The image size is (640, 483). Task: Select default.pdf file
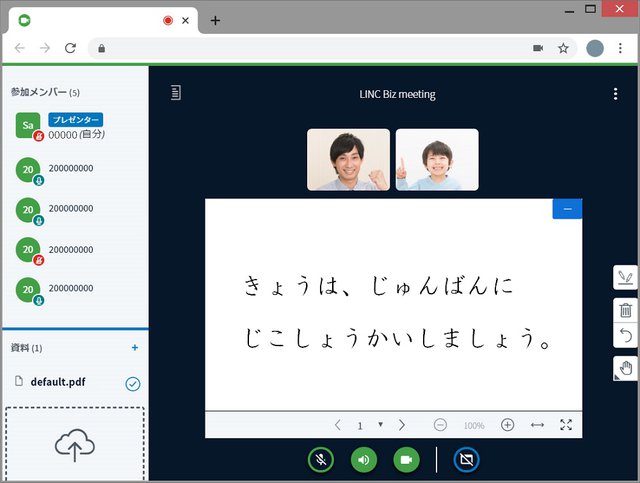(58, 382)
